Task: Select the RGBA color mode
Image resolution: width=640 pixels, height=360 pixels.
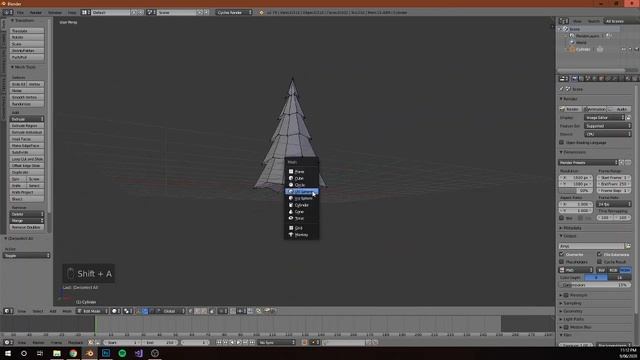Action: (625, 270)
